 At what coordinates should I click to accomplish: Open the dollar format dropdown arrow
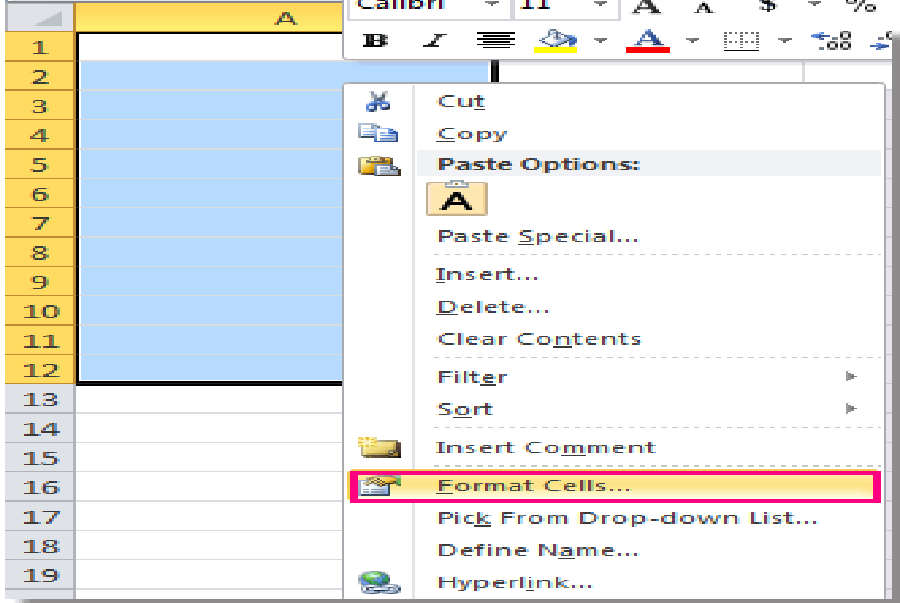(x=814, y=5)
